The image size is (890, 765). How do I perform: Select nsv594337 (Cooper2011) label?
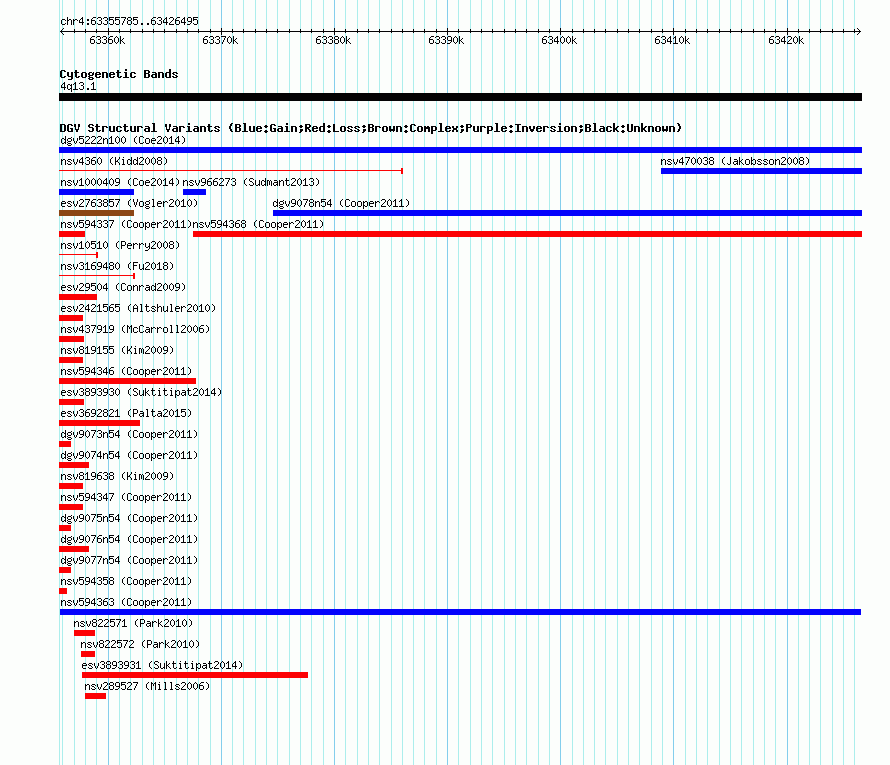pyautogui.click(x=126, y=224)
